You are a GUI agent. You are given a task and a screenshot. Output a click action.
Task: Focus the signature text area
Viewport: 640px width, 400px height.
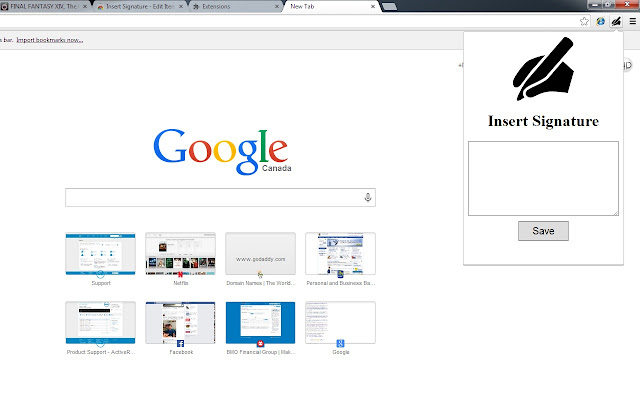tap(543, 178)
